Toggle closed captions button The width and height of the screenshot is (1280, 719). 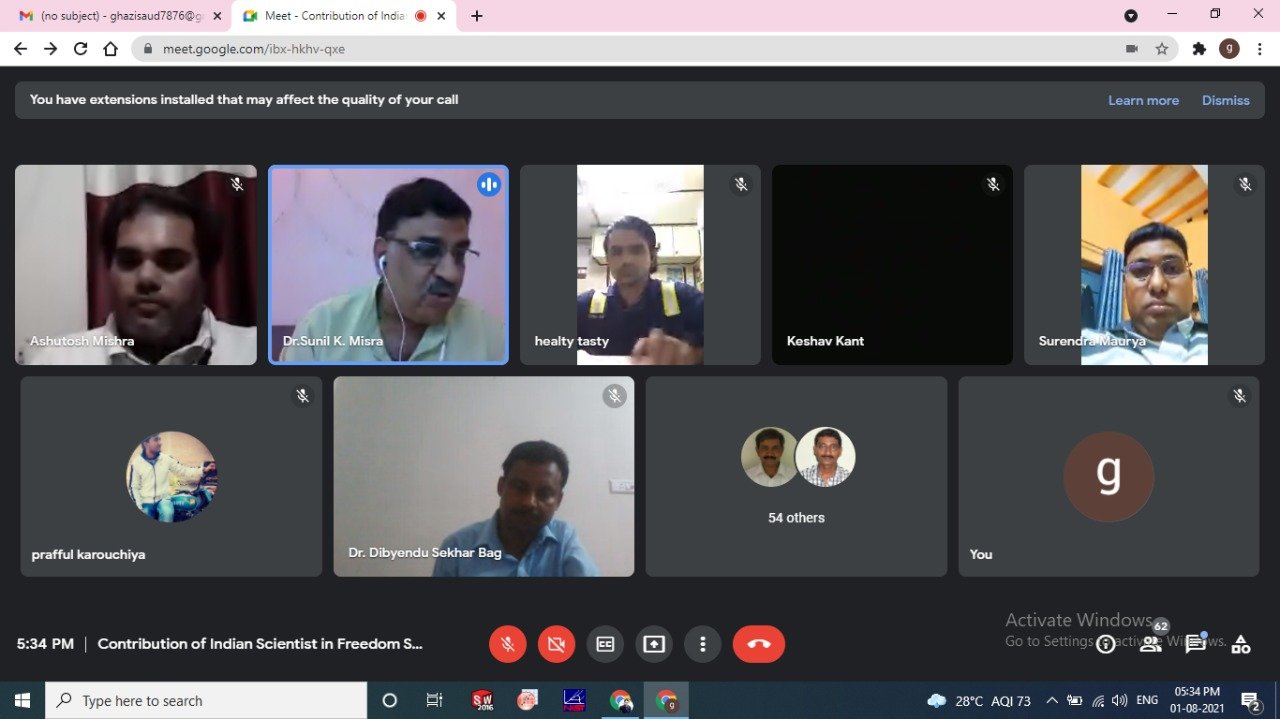(x=605, y=644)
